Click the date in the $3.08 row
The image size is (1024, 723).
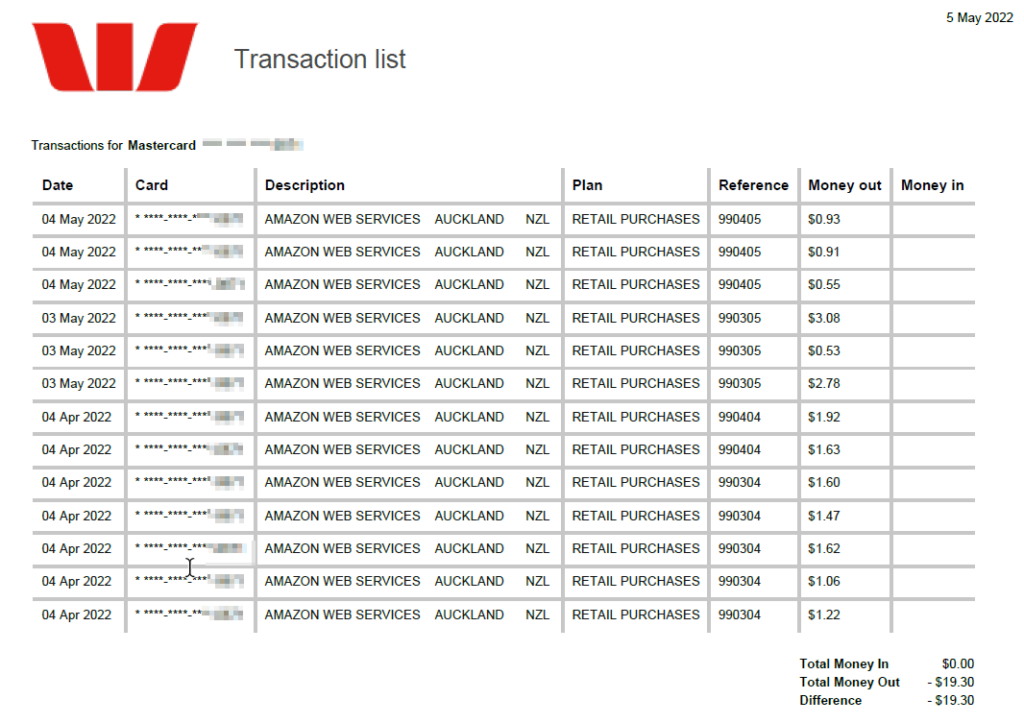point(78,318)
